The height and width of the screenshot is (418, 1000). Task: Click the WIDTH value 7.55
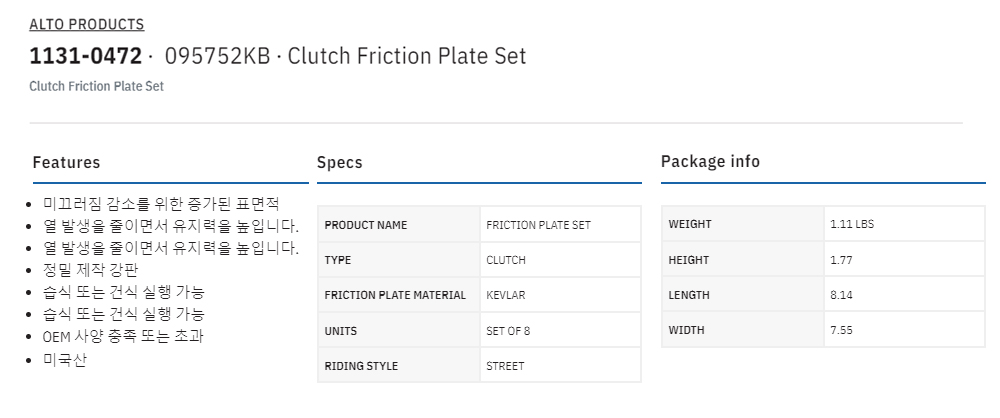pyautogui.click(x=841, y=330)
